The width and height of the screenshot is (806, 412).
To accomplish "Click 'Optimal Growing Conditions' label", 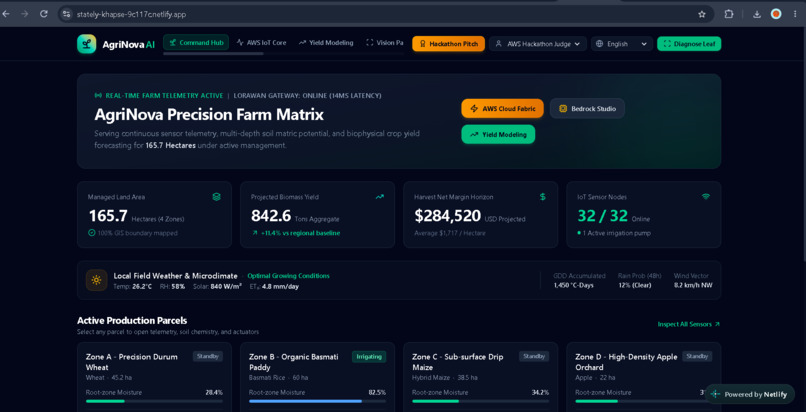I will [x=288, y=276].
